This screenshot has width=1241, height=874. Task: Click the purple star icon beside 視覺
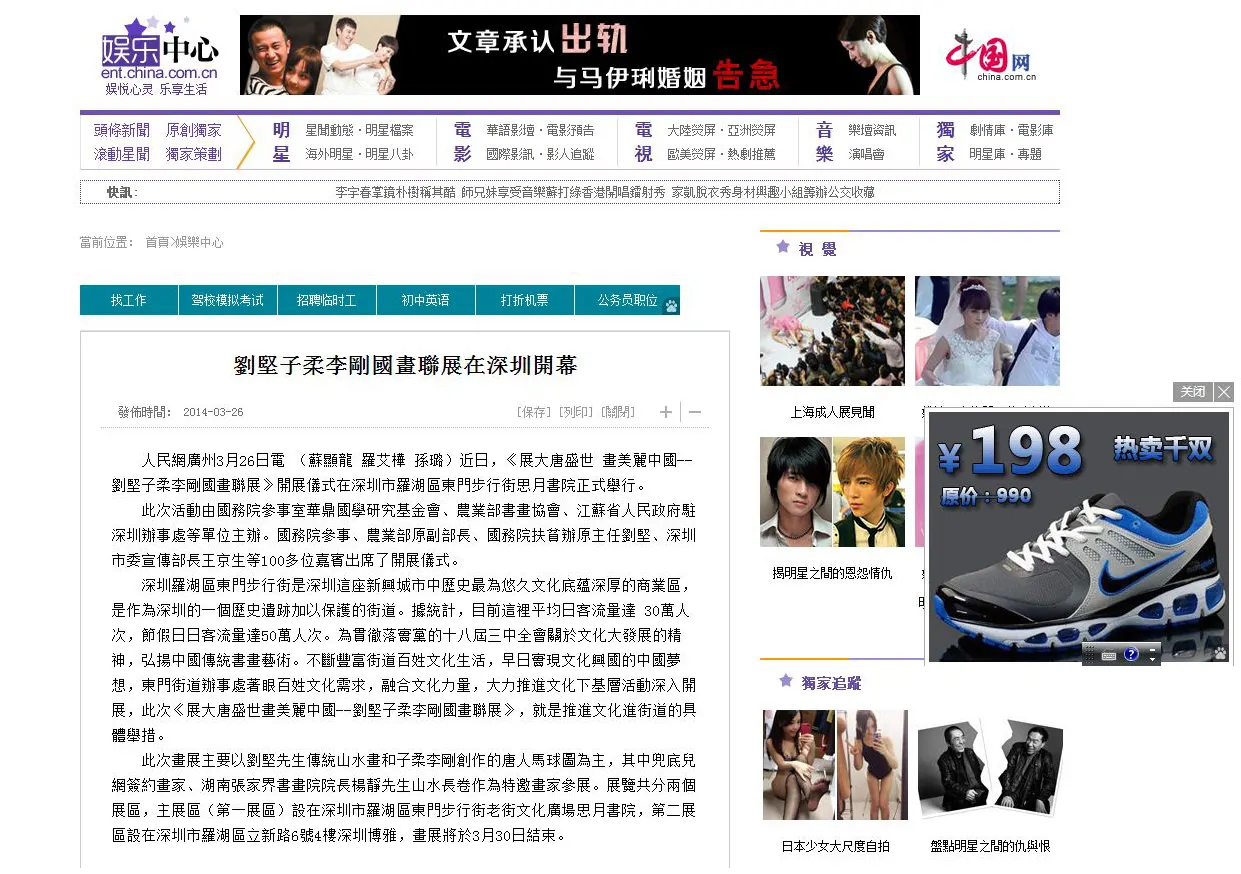tap(783, 247)
